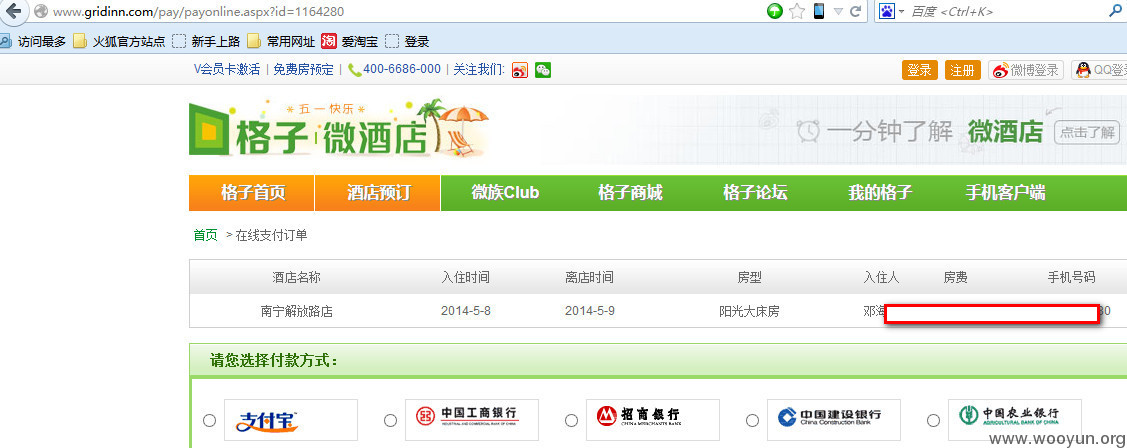This screenshot has height=448, width=1127.
Task: Log in with the QQ login button
Action: coord(1099,70)
